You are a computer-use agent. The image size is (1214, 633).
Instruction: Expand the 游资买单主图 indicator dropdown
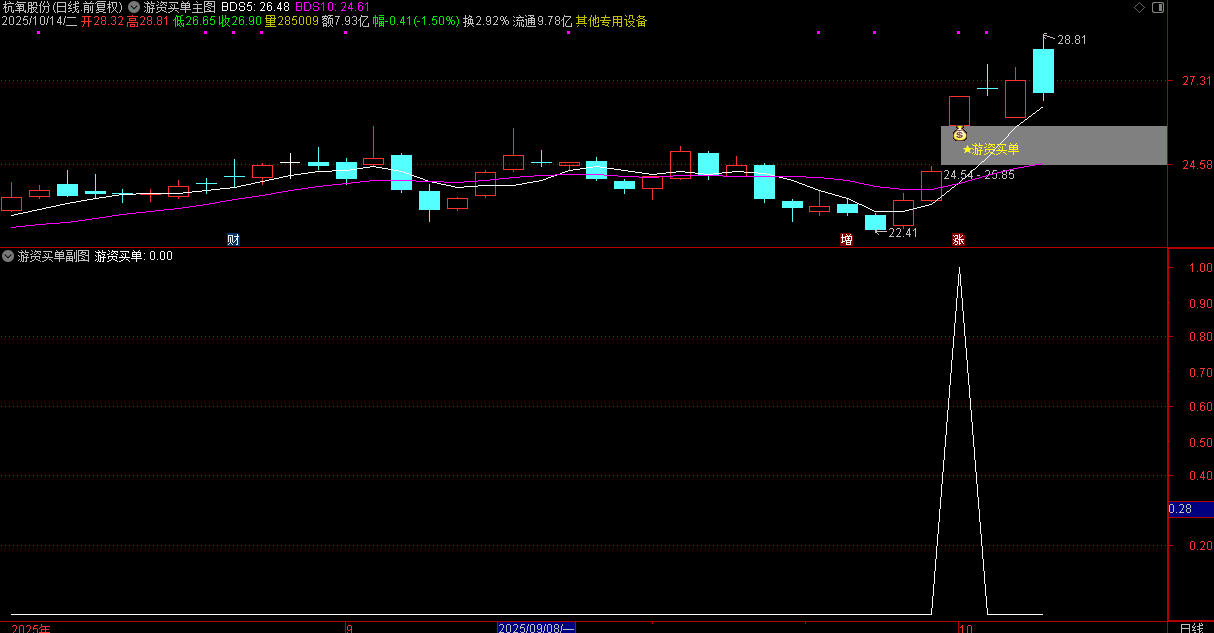[134, 7]
